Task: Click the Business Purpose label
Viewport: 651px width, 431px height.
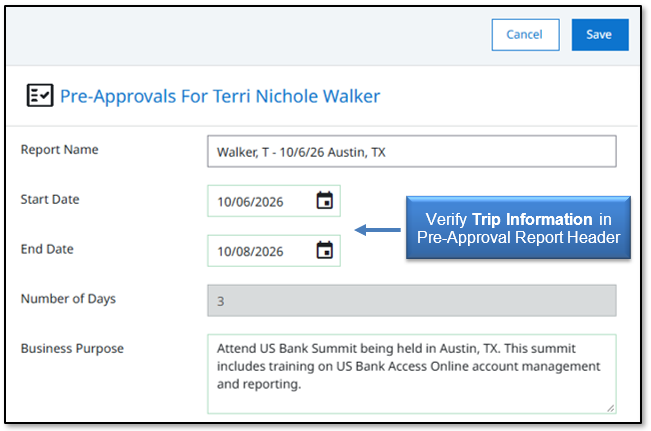Action: pos(72,349)
